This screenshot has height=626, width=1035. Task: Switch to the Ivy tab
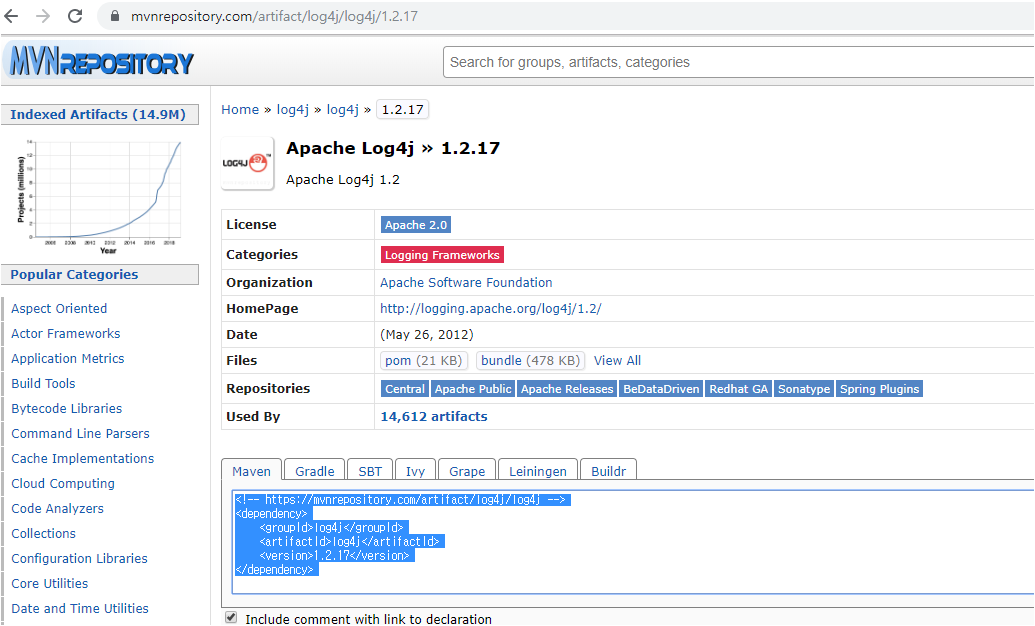click(x=415, y=471)
